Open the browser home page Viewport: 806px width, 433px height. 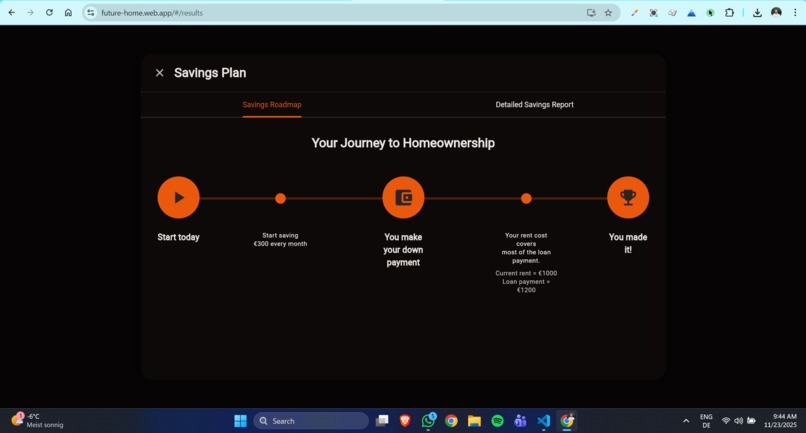(68, 12)
